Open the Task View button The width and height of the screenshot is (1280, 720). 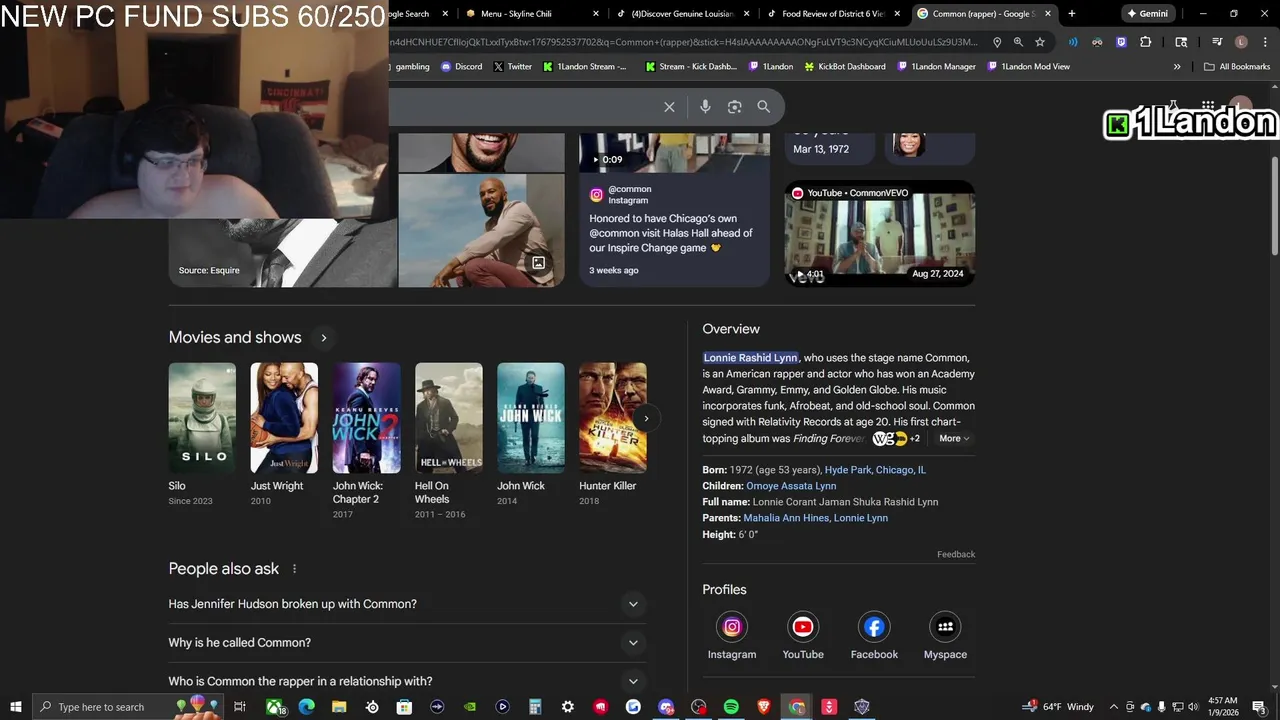[240, 707]
